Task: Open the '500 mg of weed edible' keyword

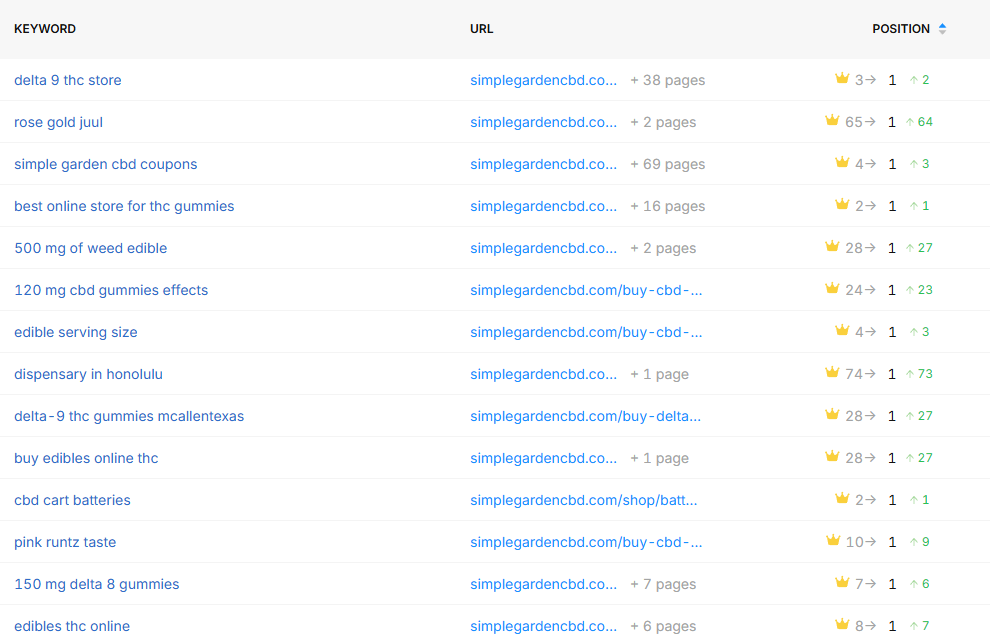Action: point(90,248)
